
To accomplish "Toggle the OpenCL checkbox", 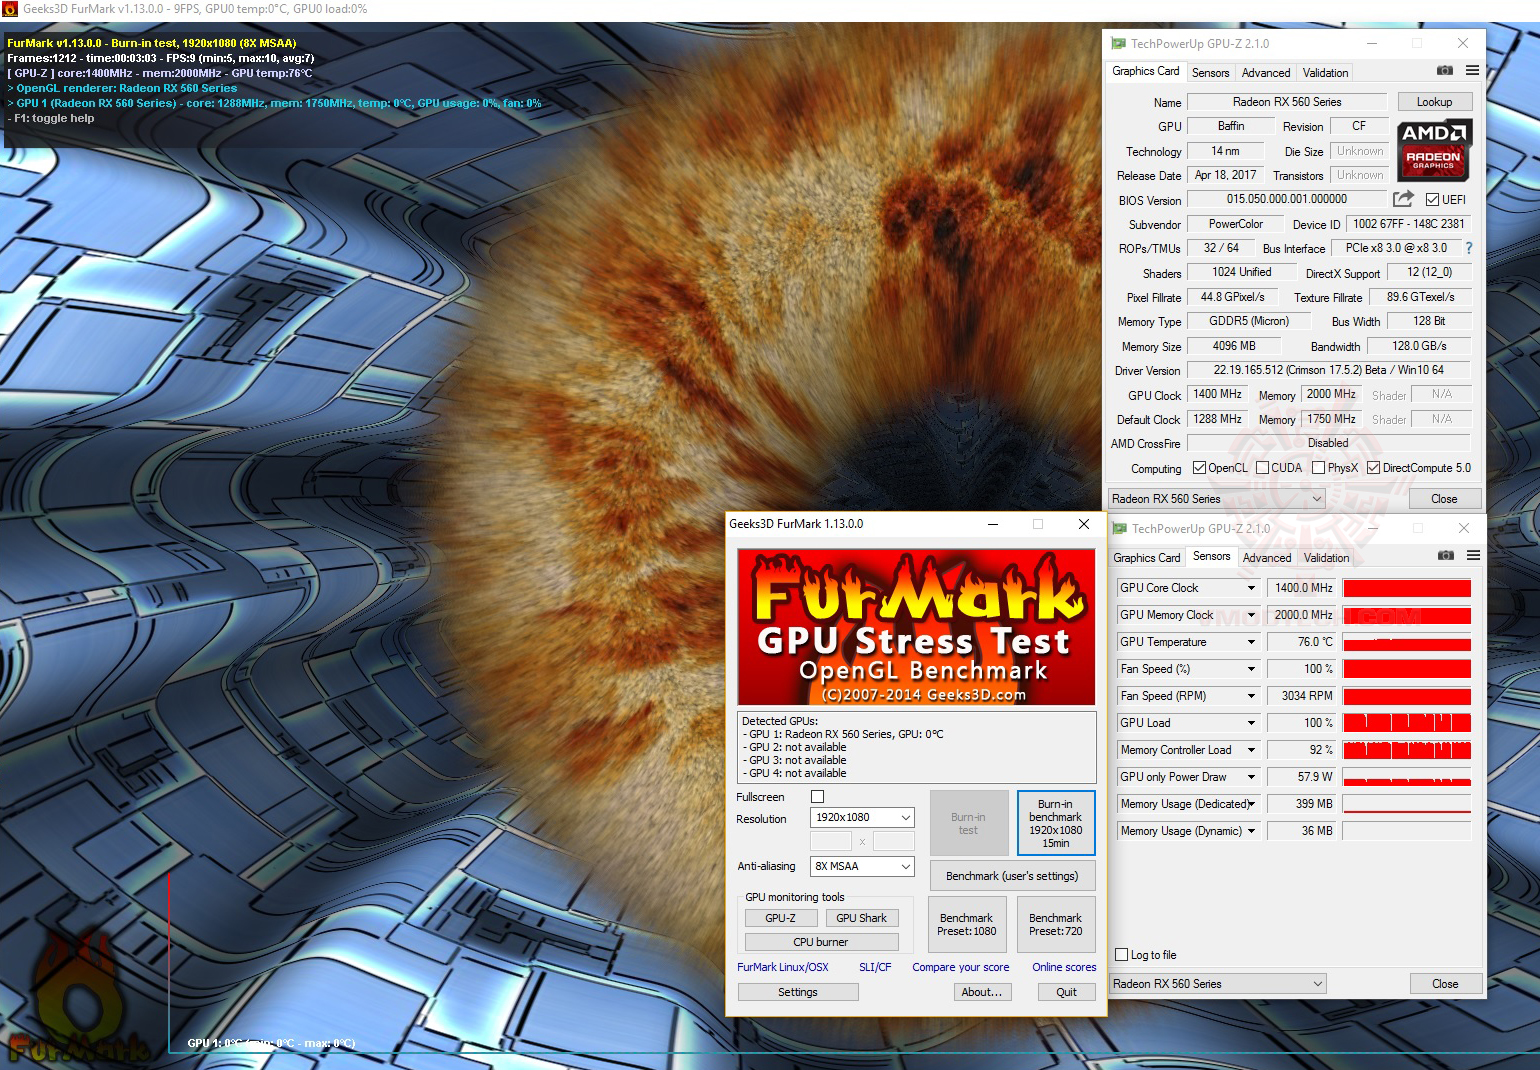I will pos(1200,468).
